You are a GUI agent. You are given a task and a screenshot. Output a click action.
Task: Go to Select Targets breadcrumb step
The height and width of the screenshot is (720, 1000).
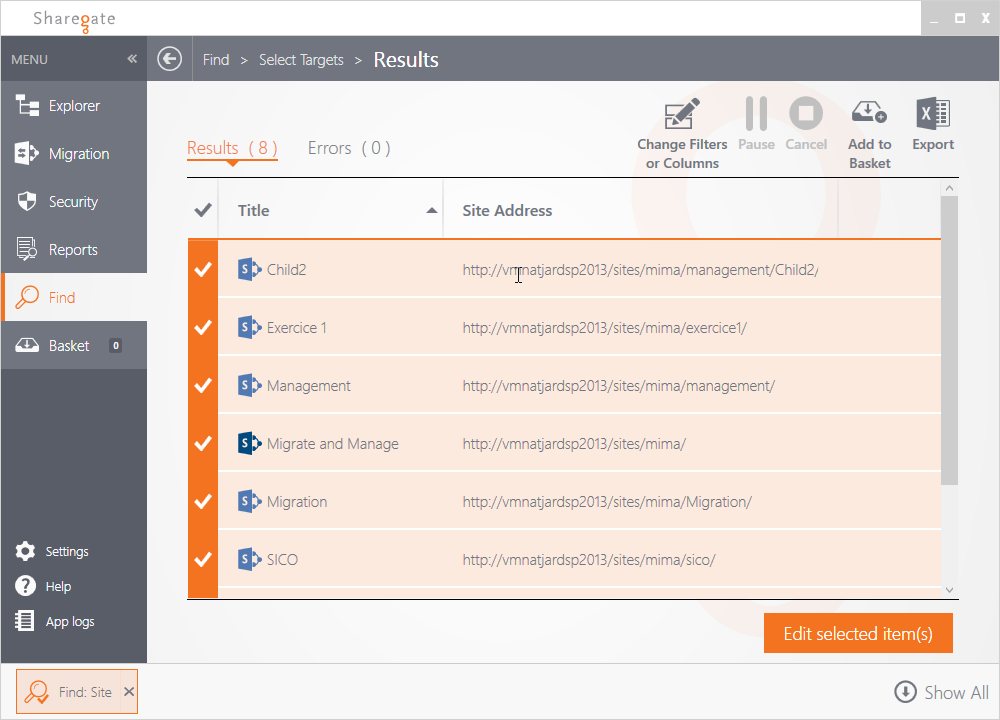[301, 59]
